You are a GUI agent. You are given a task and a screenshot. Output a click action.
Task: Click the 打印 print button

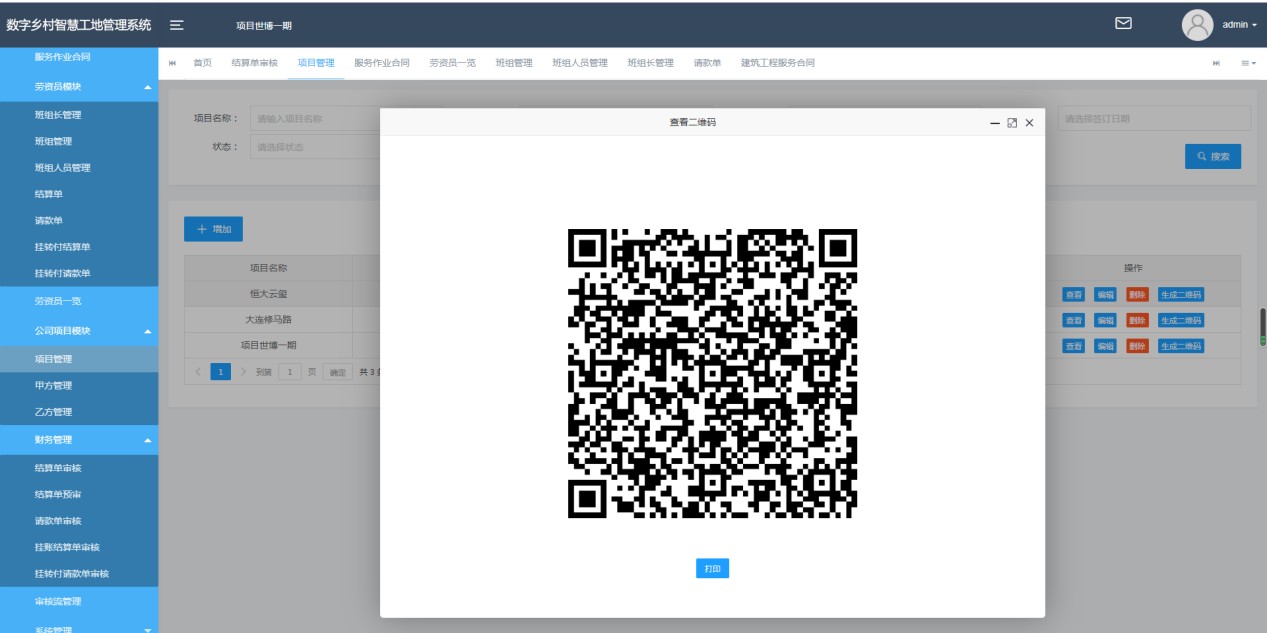[712, 568]
